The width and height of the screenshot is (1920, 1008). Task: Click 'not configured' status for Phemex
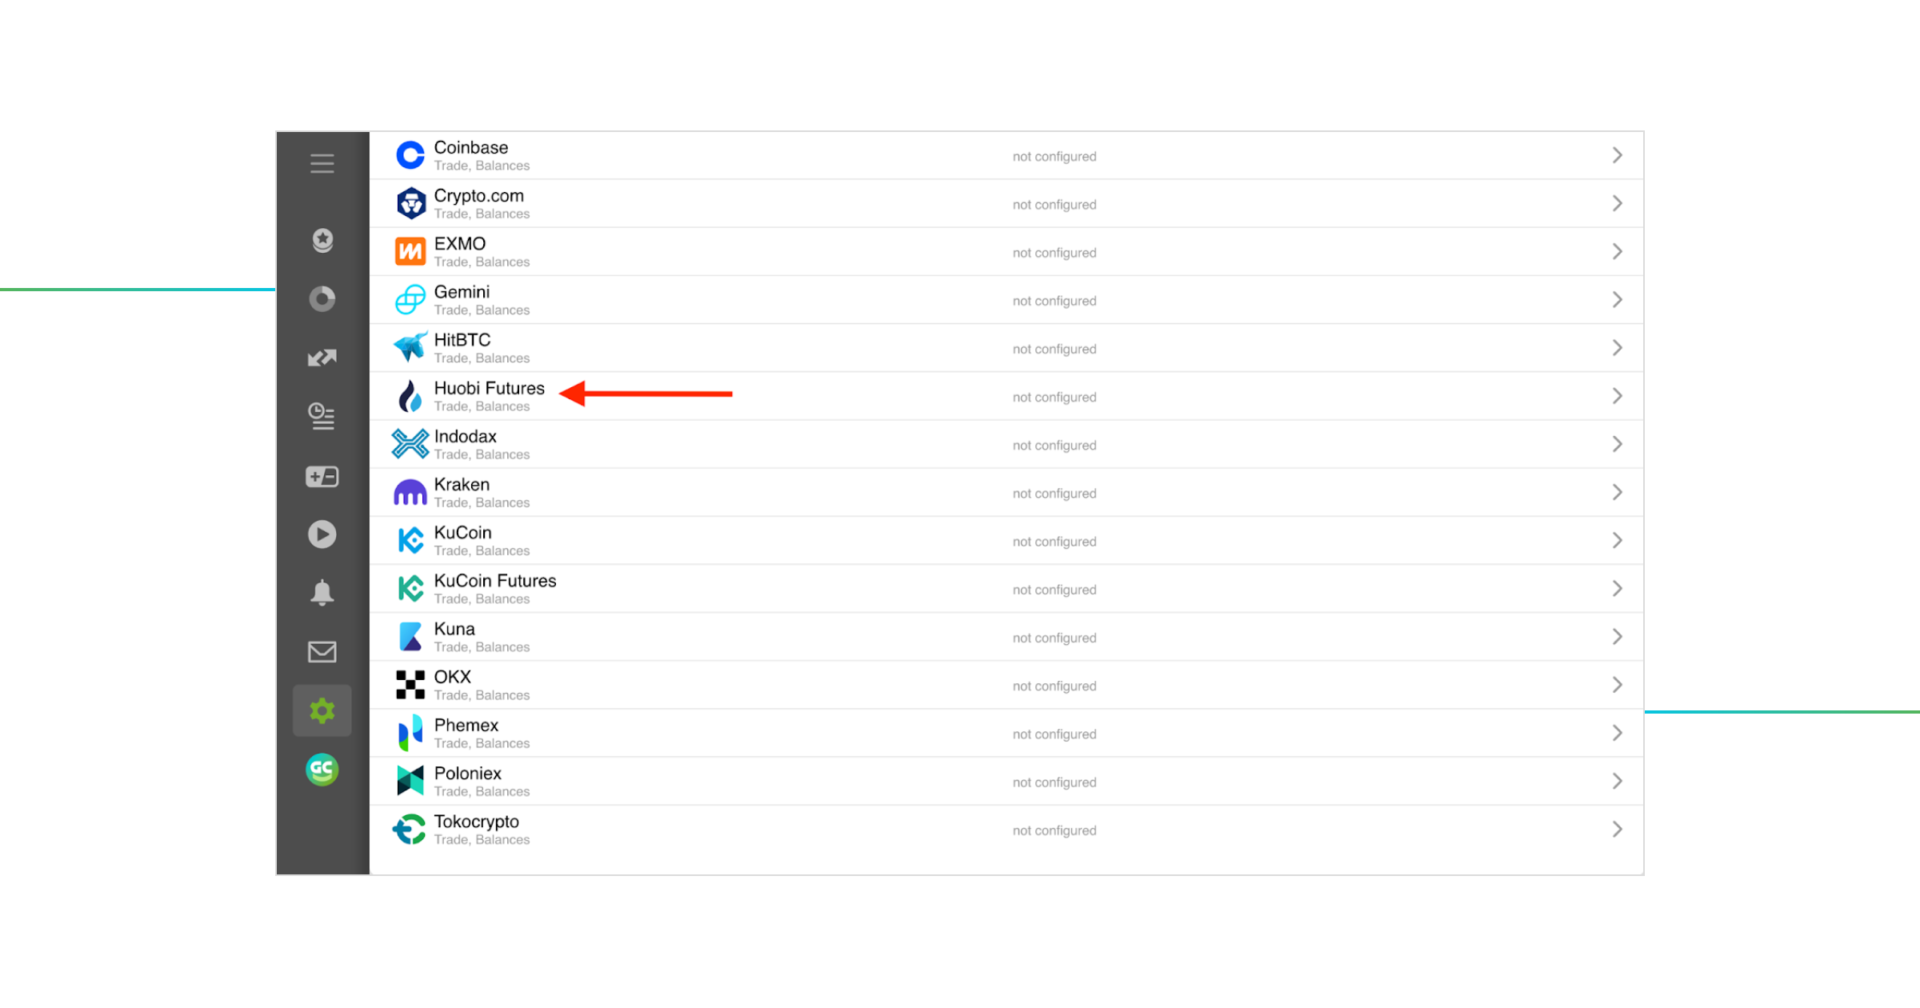[1054, 734]
